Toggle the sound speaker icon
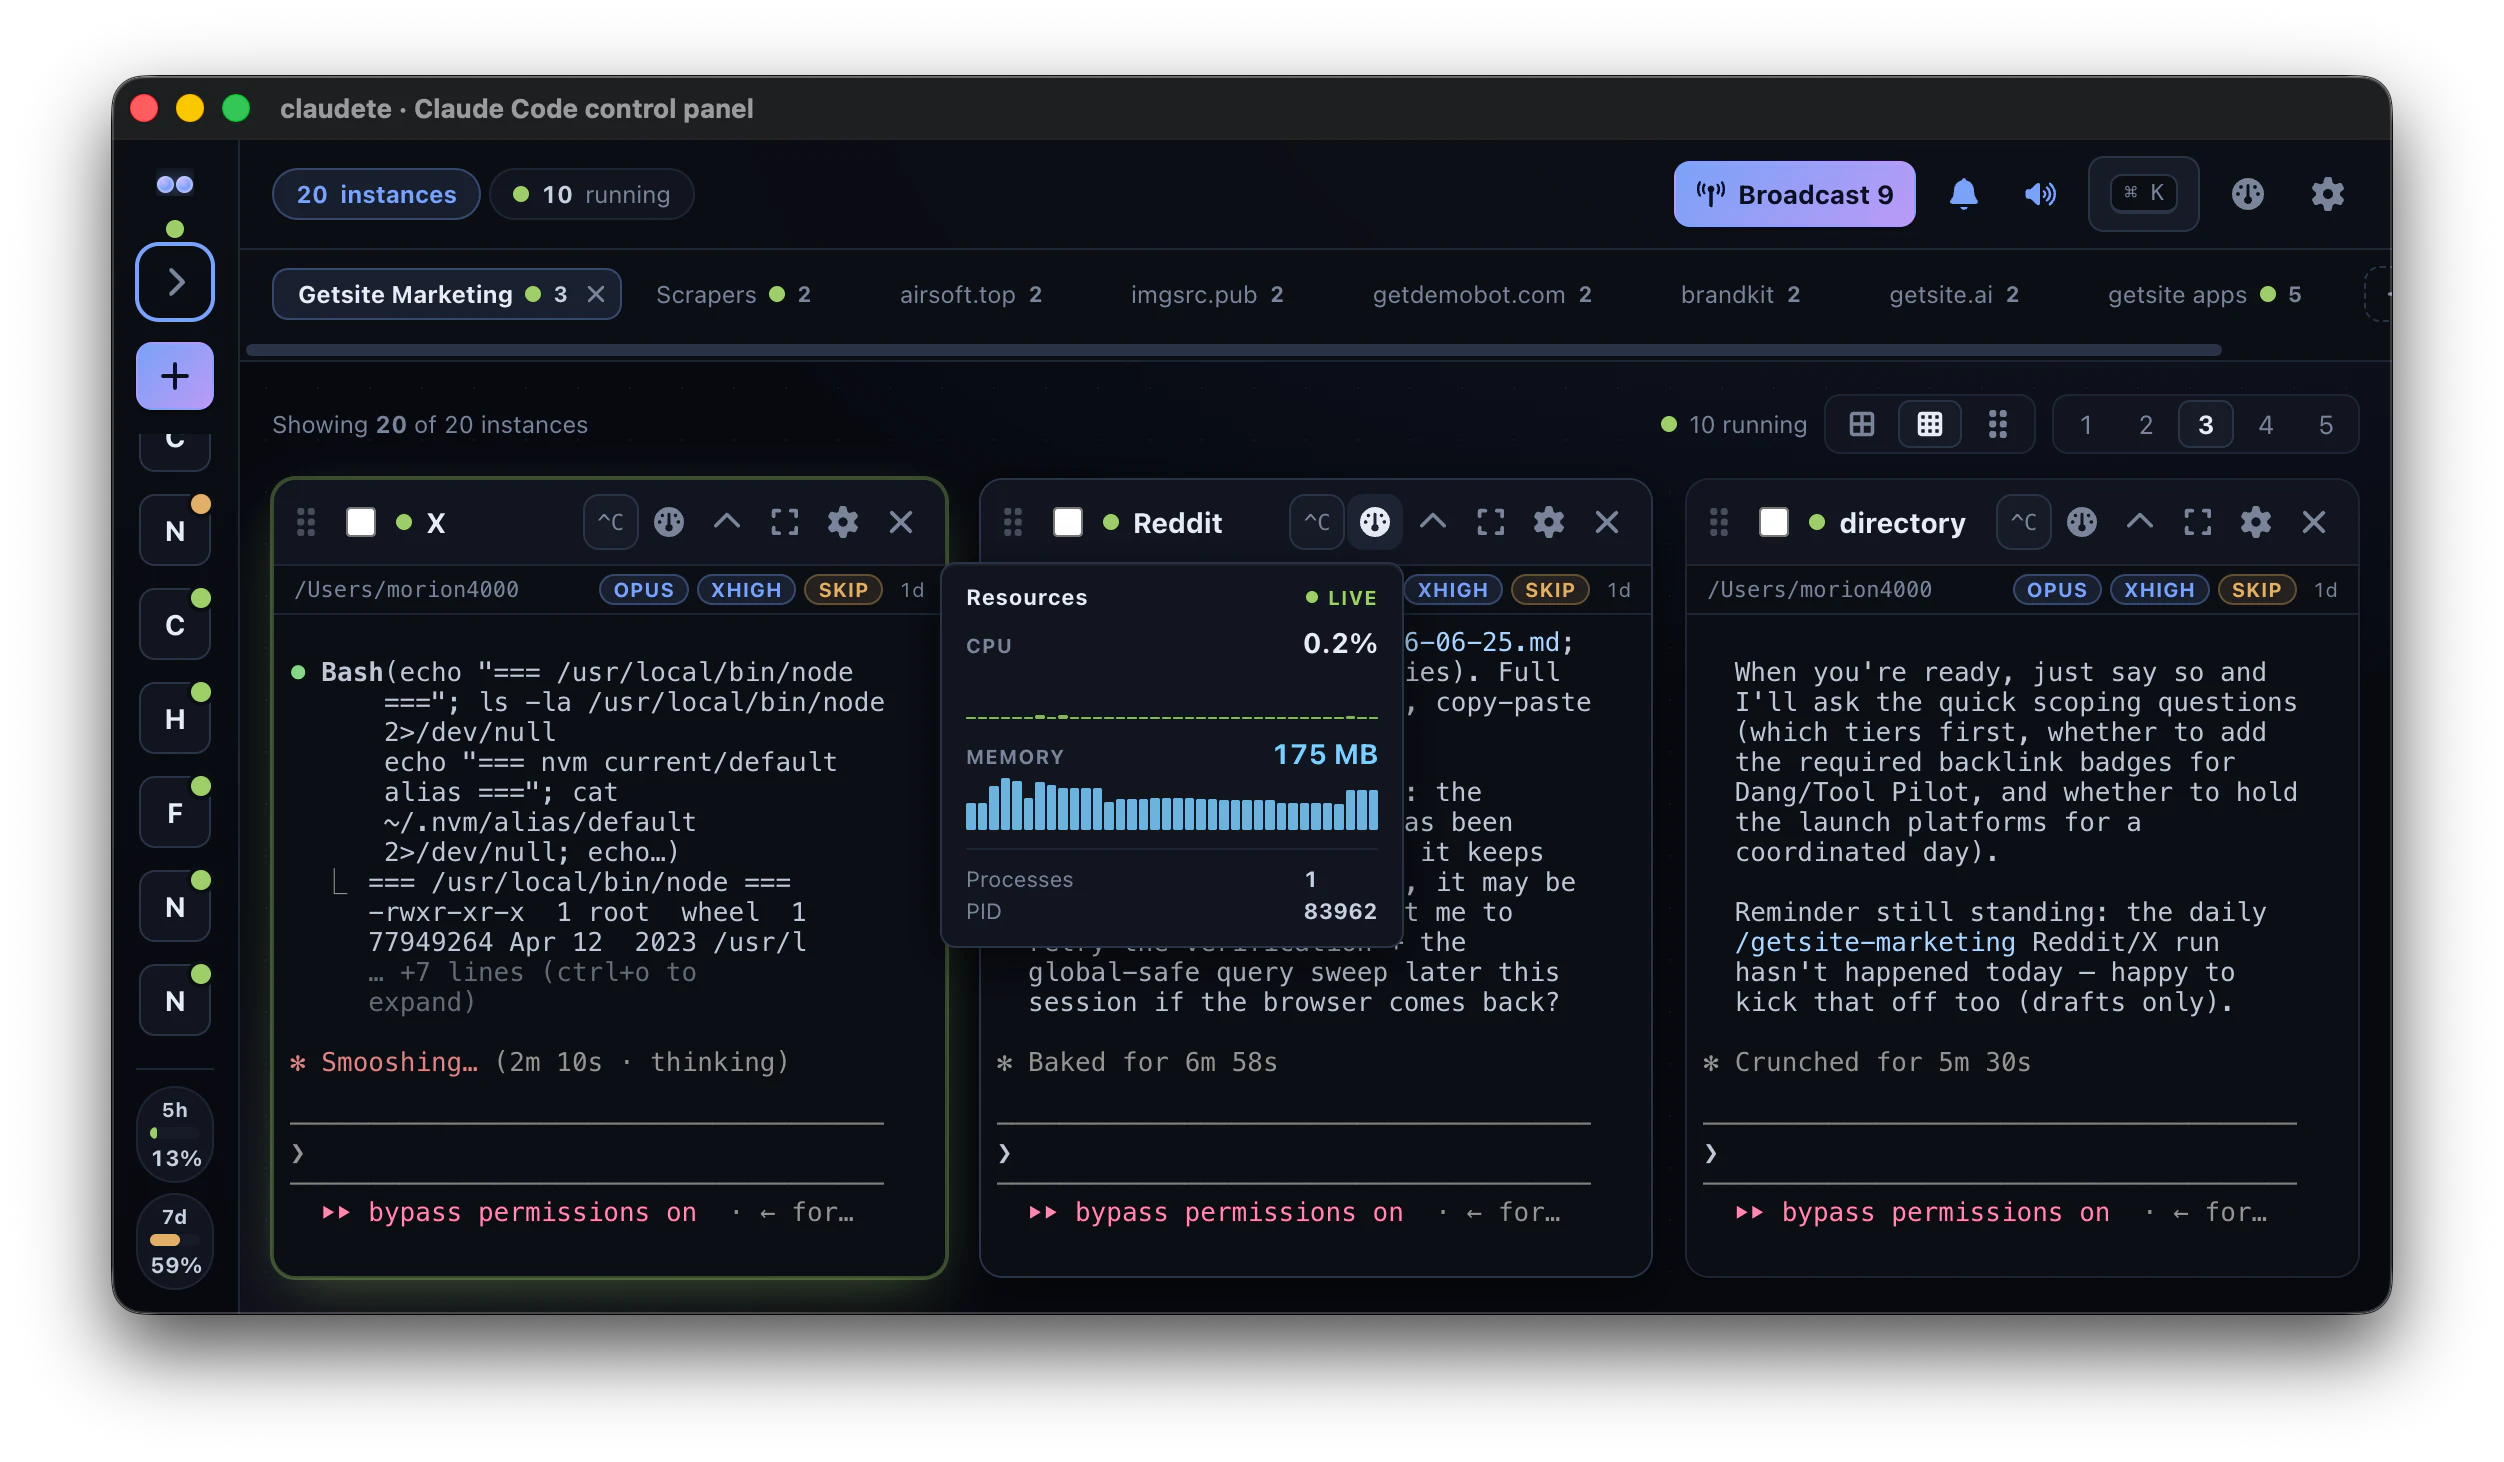The height and width of the screenshot is (1462, 2504). (x=2040, y=194)
